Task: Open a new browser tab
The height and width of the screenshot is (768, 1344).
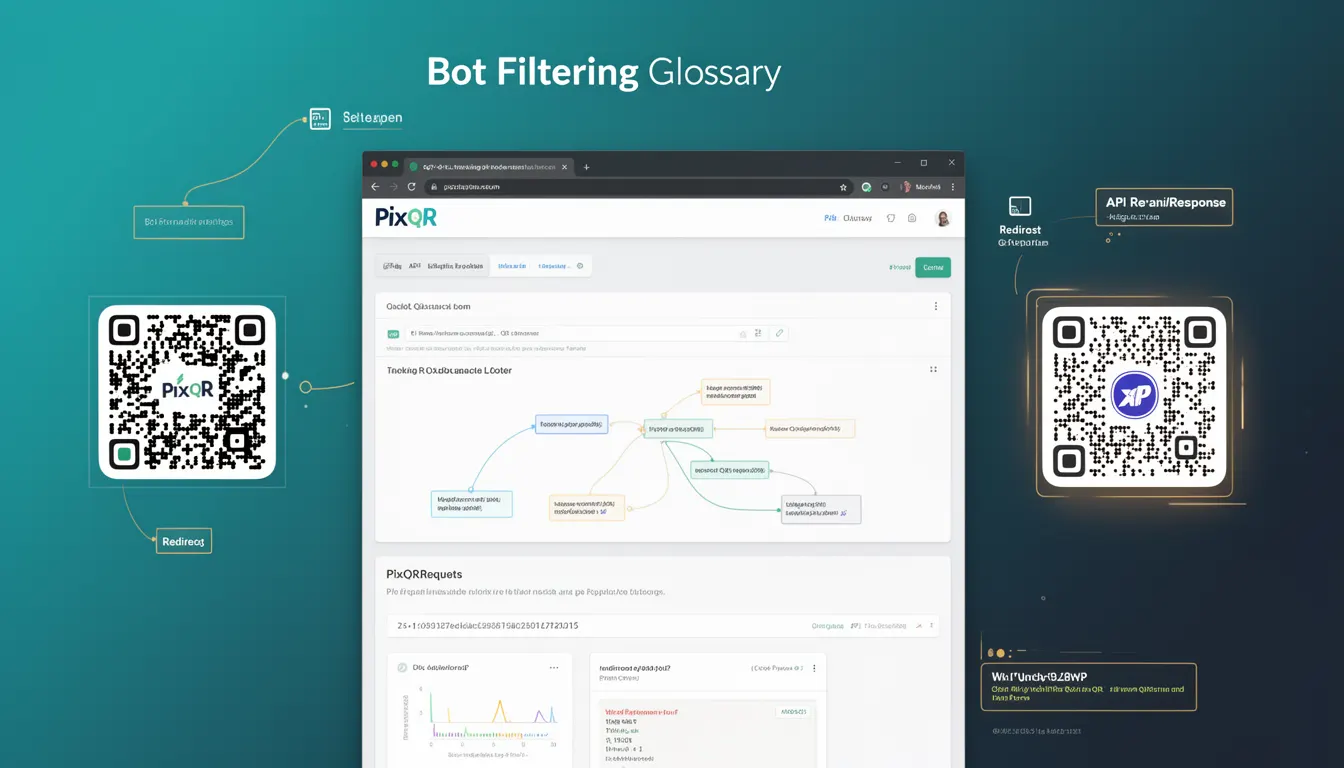Action: click(x=587, y=167)
